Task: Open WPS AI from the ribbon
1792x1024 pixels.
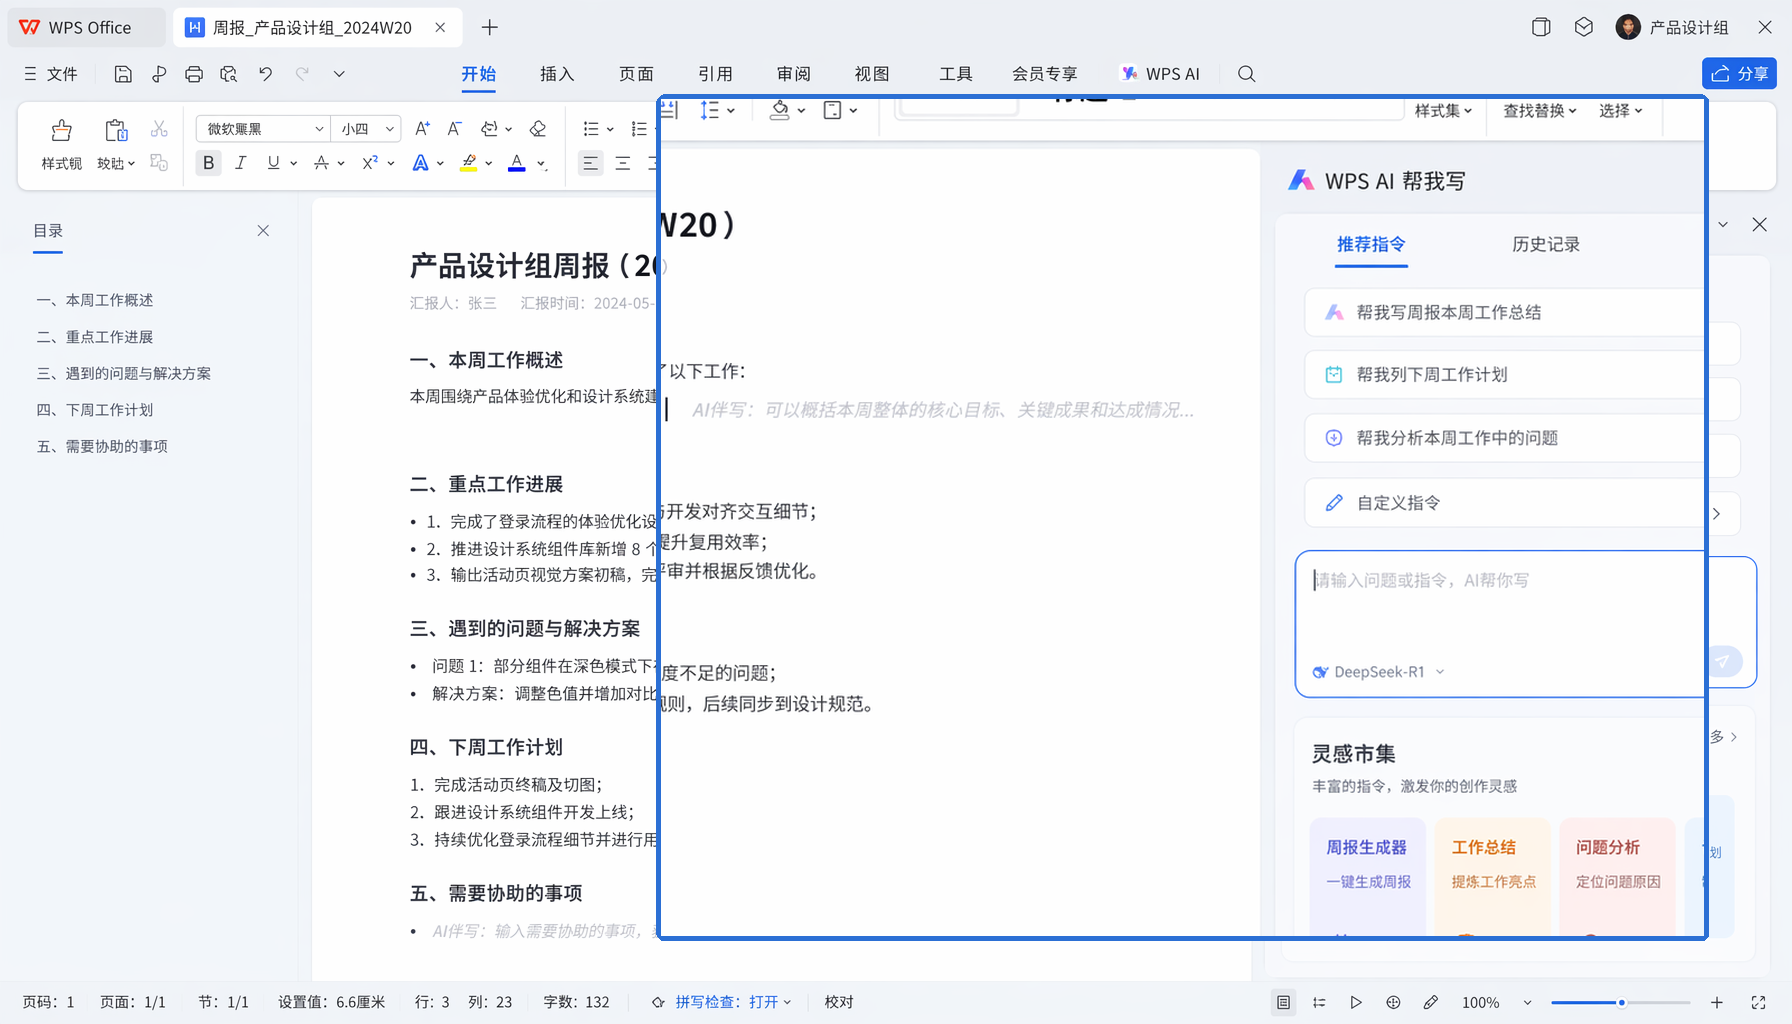Action: (1161, 74)
